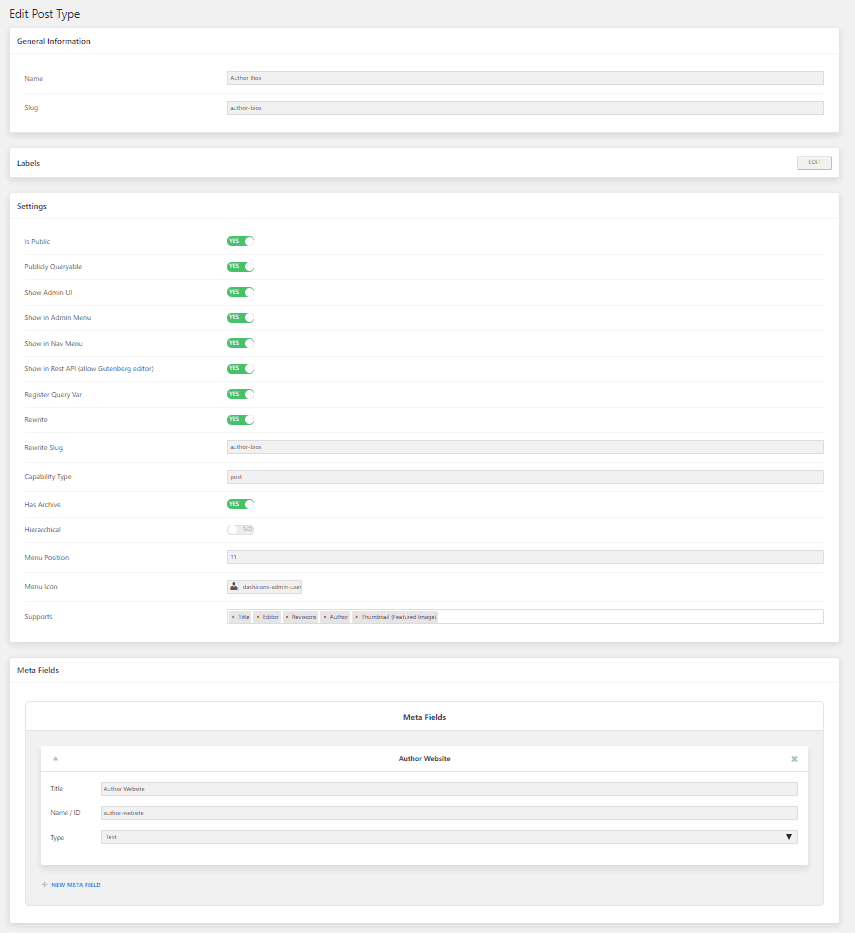Click the Edit button in Labels section
The image size is (855, 933).
(x=814, y=162)
